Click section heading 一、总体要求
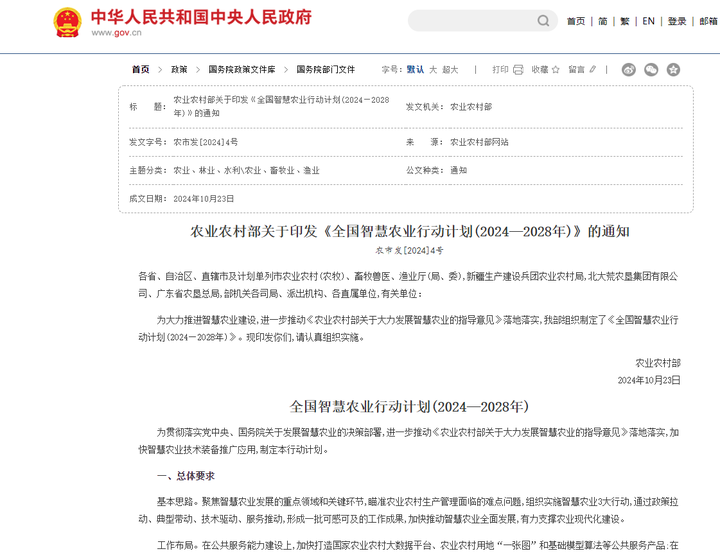The height and width of the screenshot is (558, 720). tap(186, 476)
